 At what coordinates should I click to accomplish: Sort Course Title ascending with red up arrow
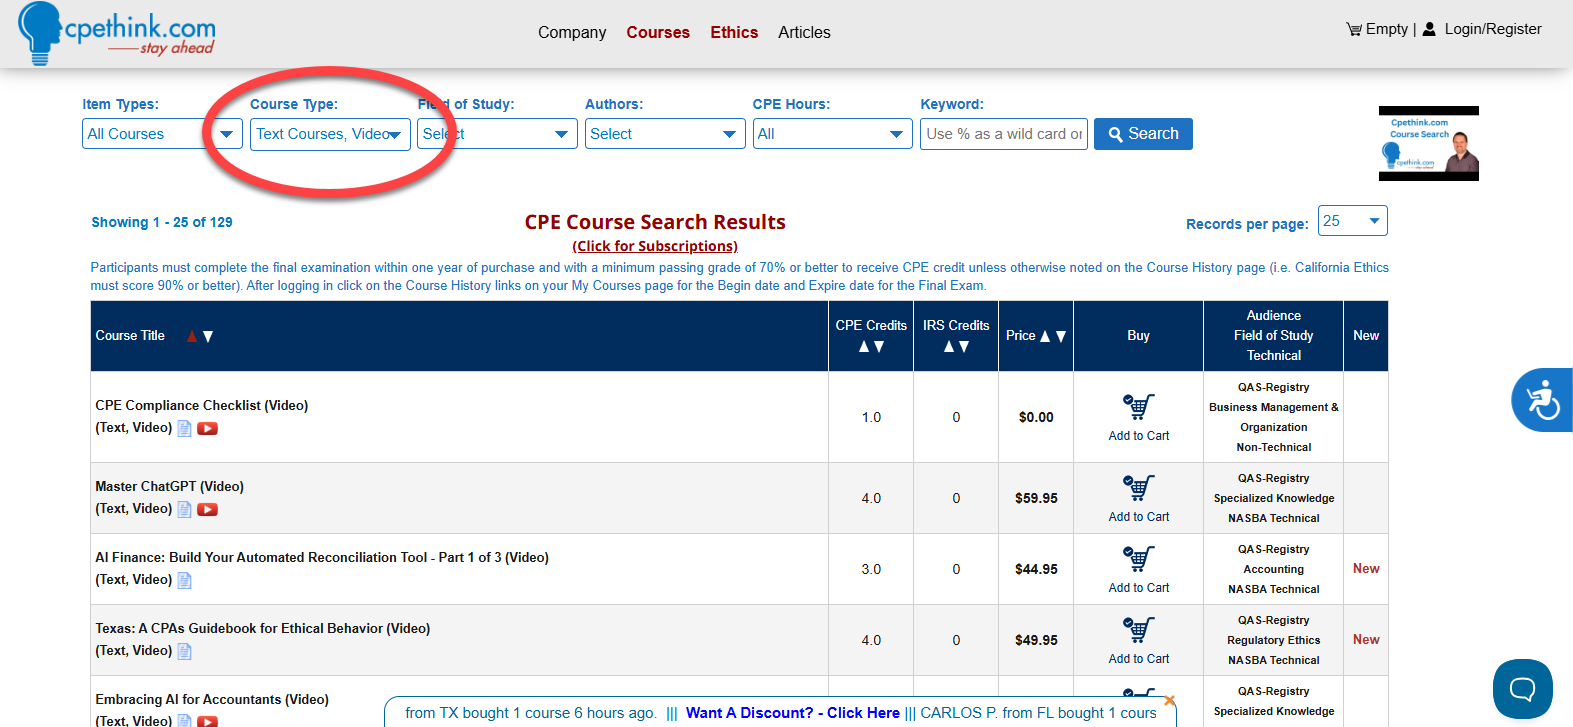point(192,336)
